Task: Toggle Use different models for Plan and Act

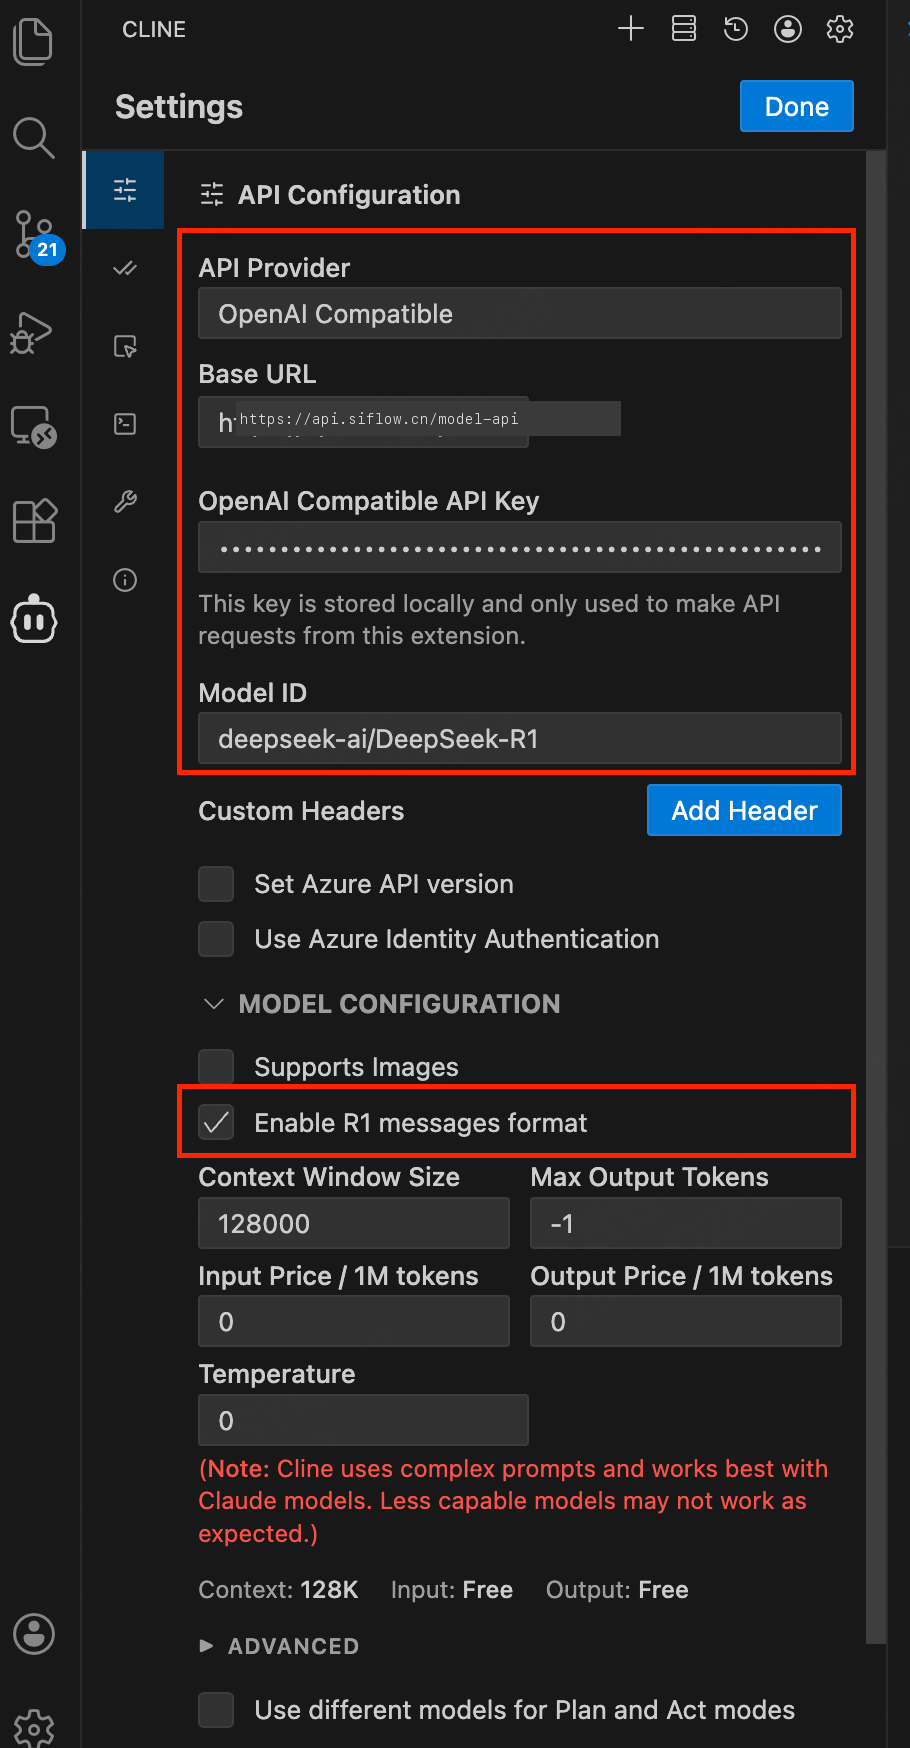Action: point(216,1710)
